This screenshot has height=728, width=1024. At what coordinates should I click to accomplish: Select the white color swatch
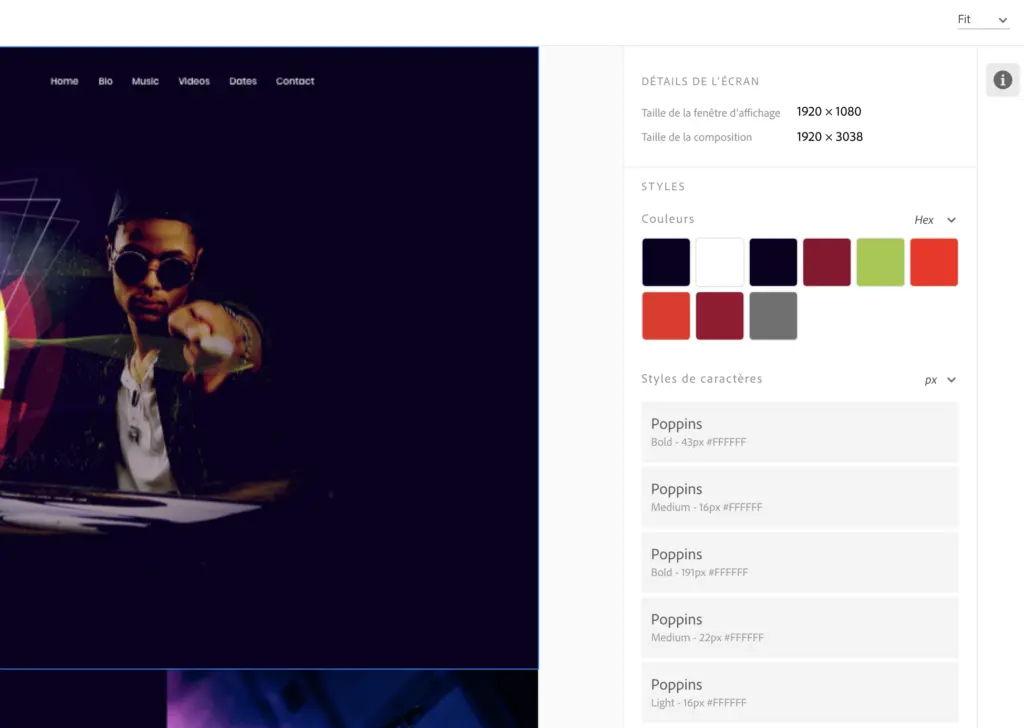(719, 262)
